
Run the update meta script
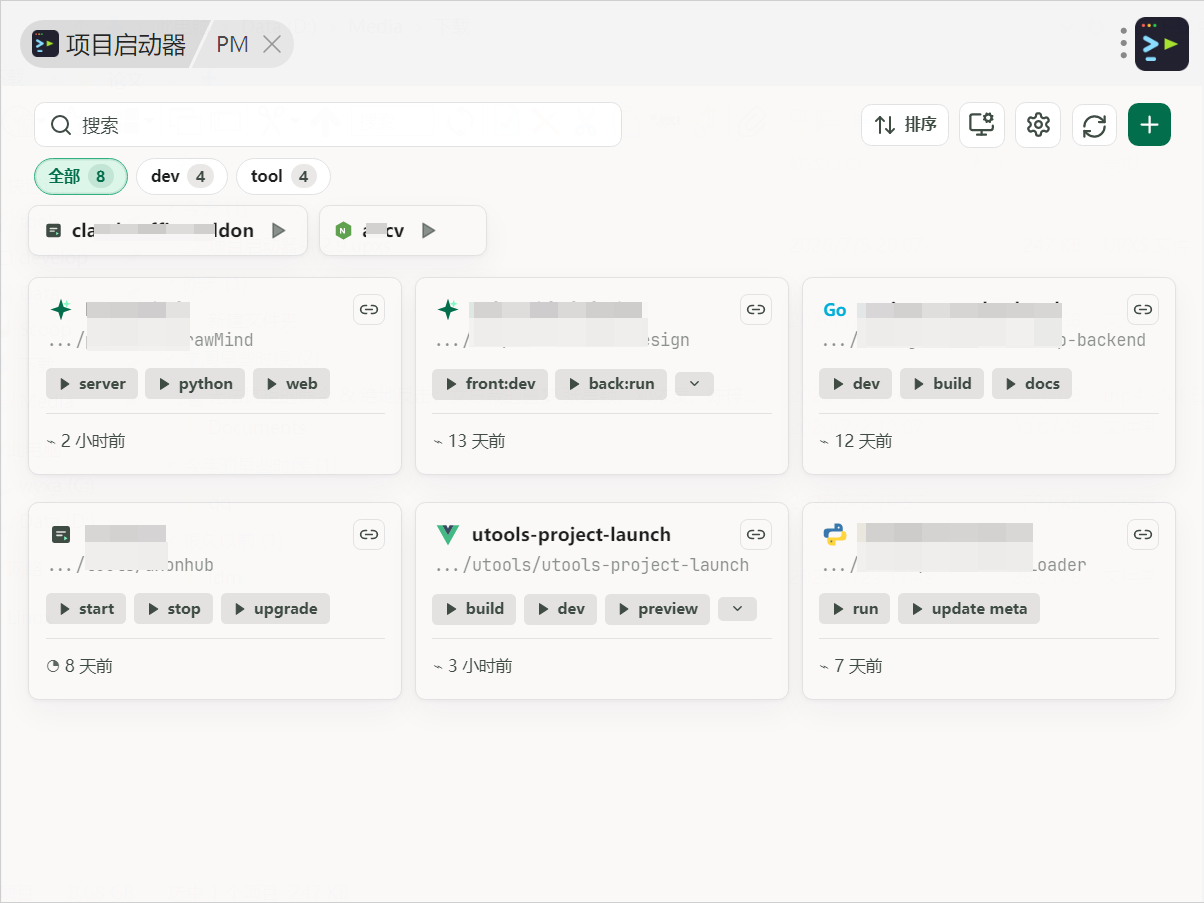pyautogui.click(x=969, y=609)
